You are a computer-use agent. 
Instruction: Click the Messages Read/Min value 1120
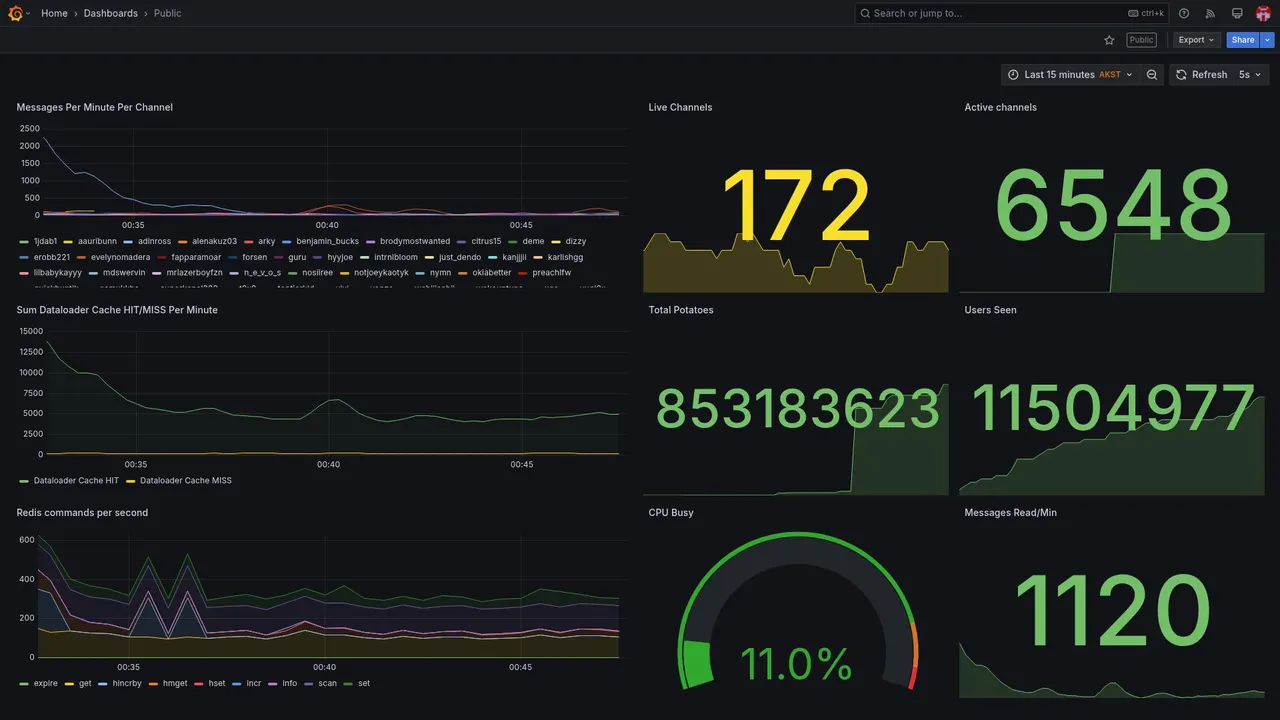(x=1112, y=612)
